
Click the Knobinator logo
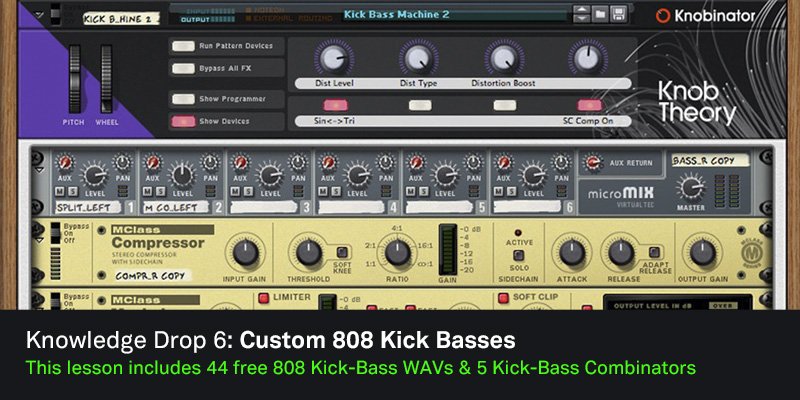tap(706, 16)
